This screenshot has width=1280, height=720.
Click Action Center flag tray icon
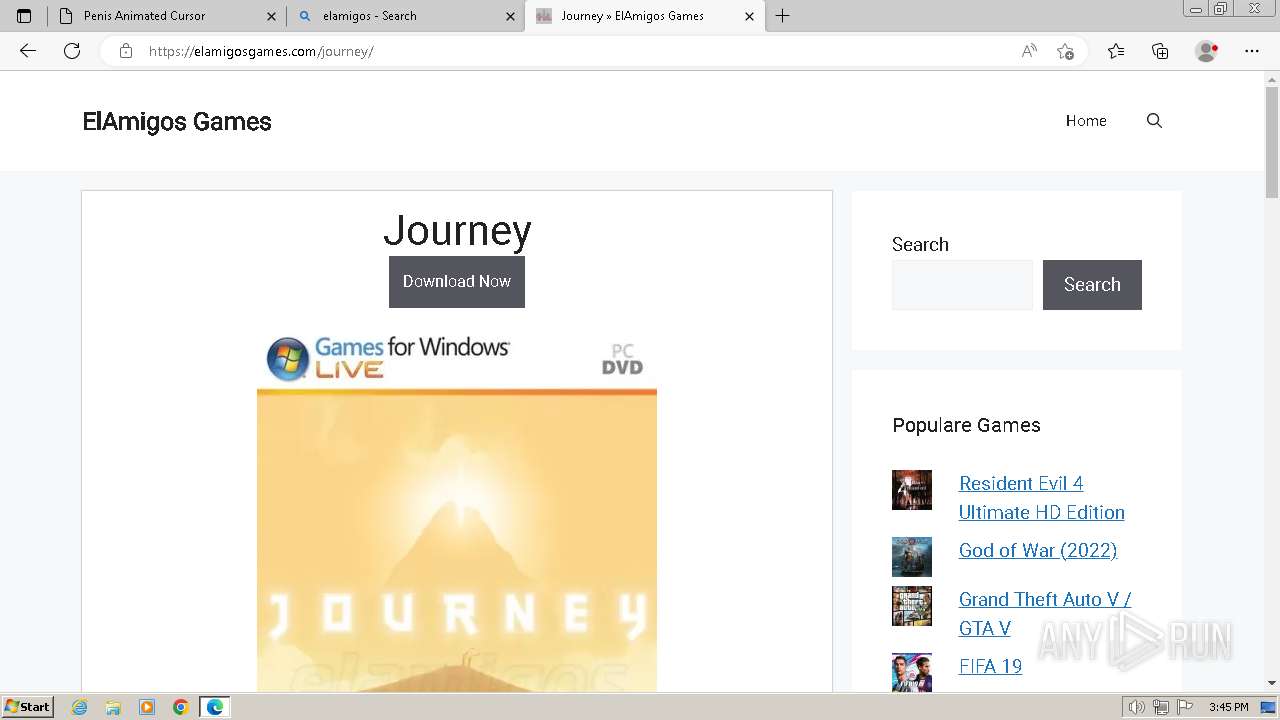[x=1185, y=707]
